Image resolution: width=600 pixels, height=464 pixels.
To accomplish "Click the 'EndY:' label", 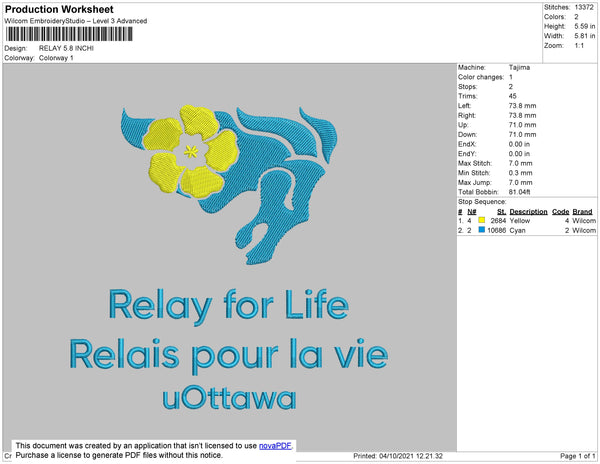I will [467, 154].
